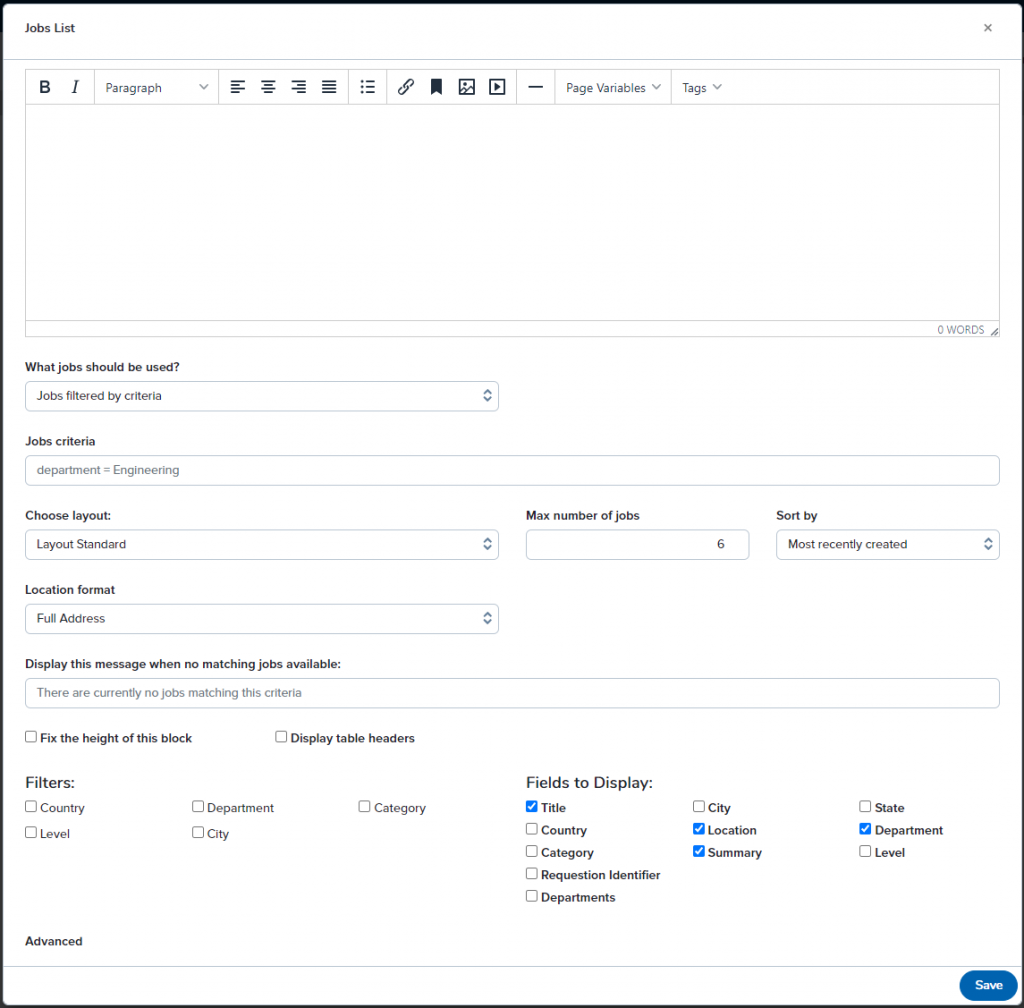Insert an image into the editor
The image size is (1024, 1008).
466,88
